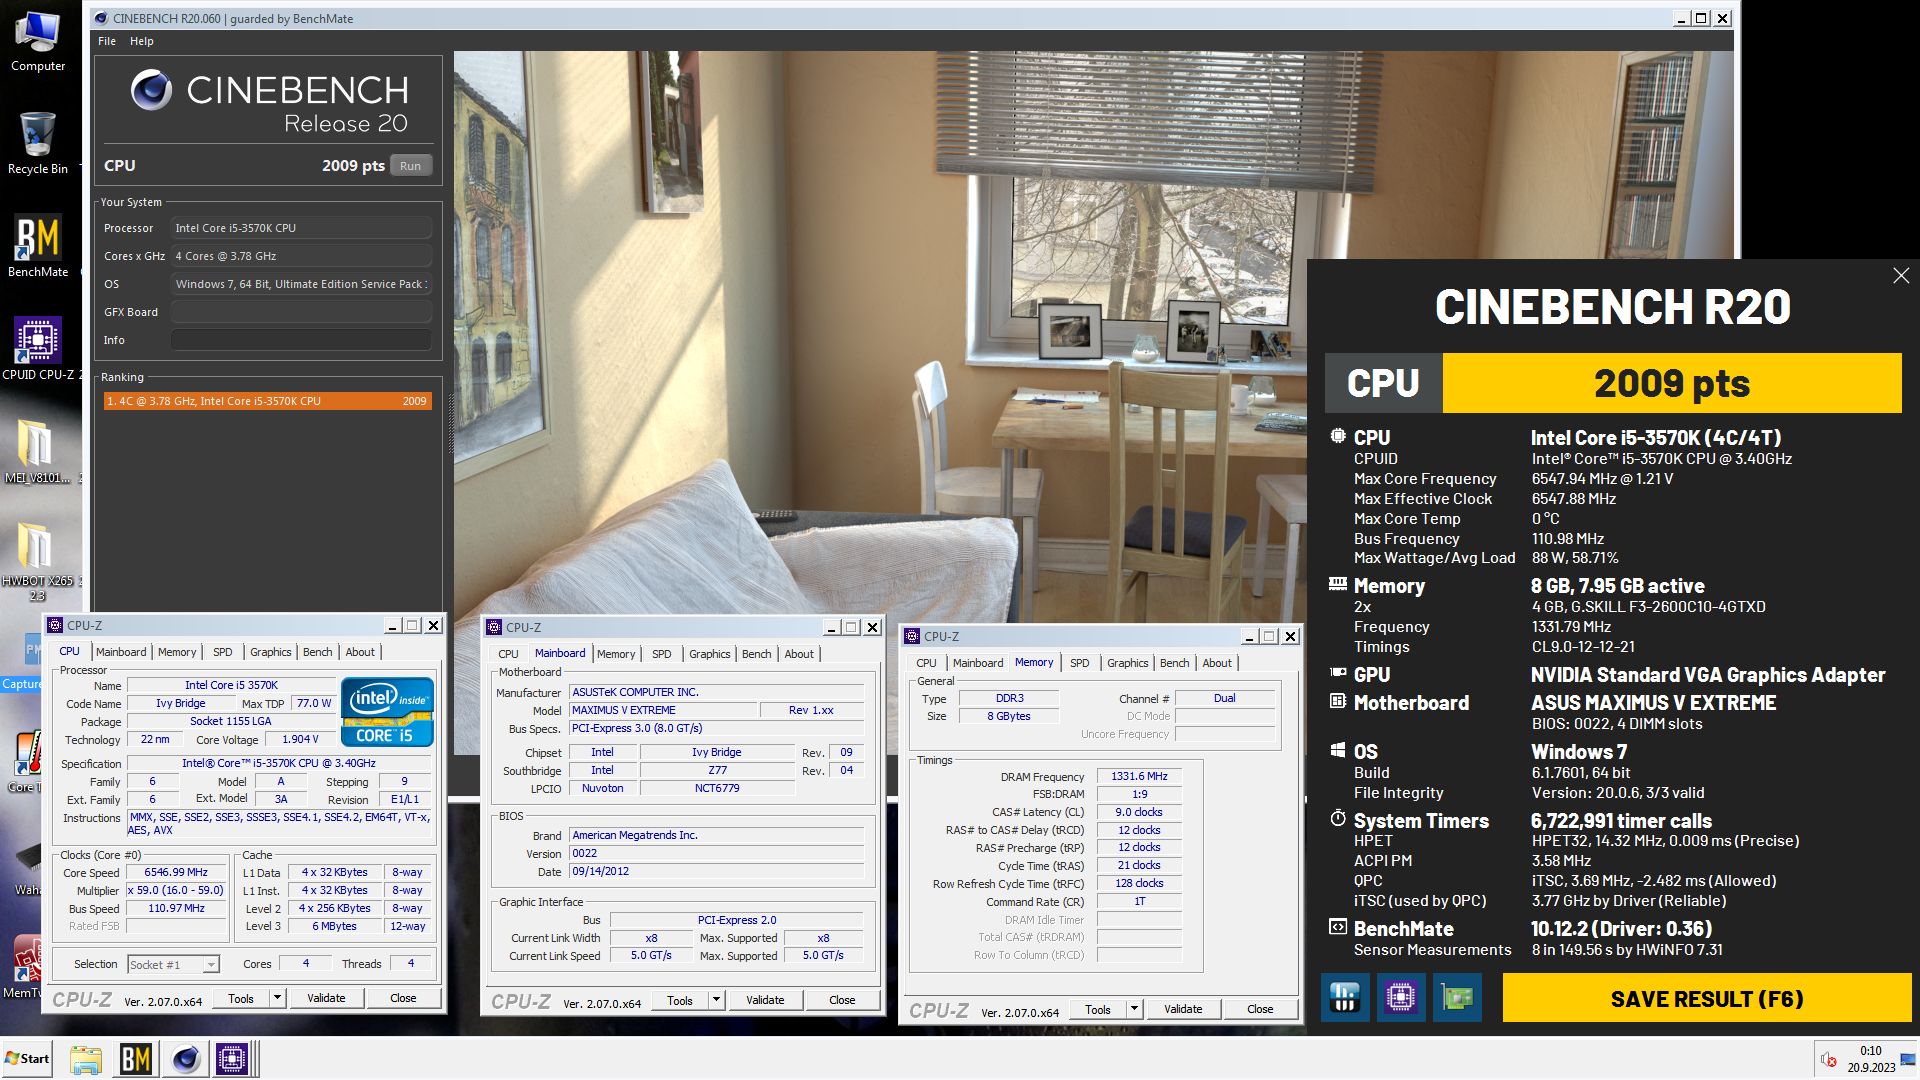Click the yellow 2009 pts score banner
1920x1080 pixels.
1672,383
